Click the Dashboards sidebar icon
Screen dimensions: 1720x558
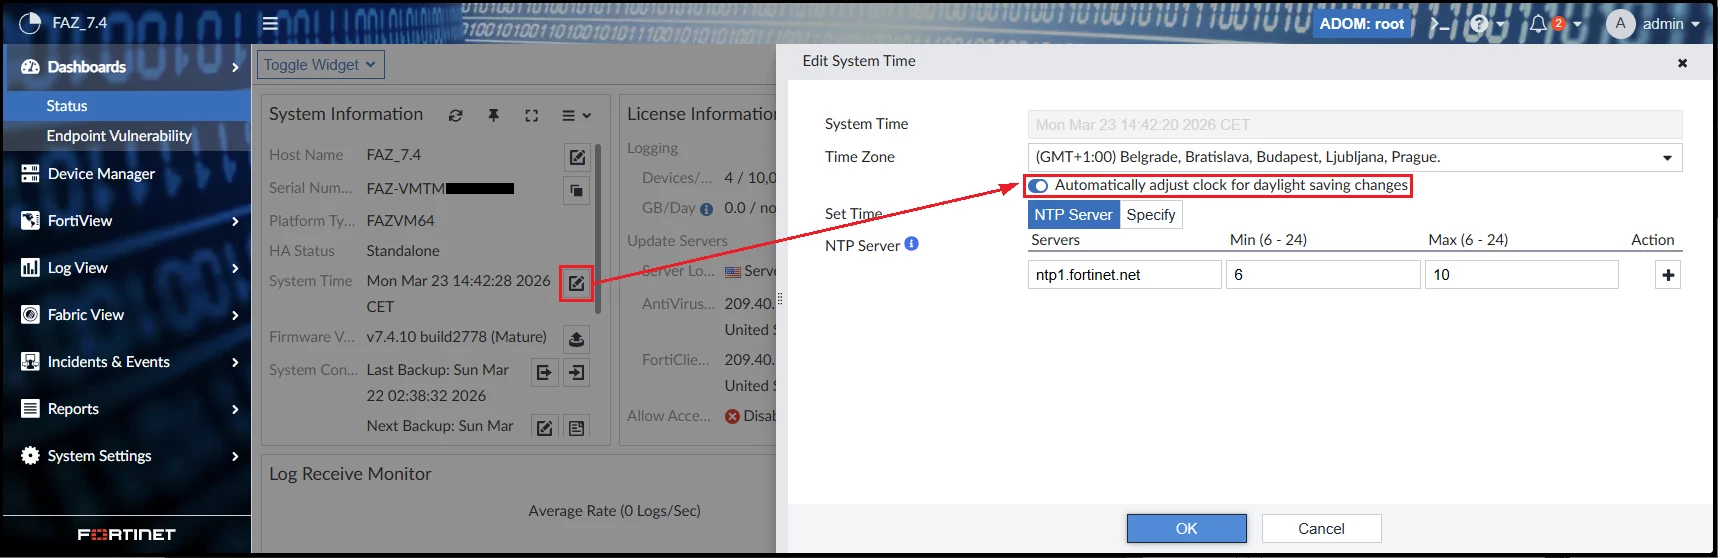30,67
